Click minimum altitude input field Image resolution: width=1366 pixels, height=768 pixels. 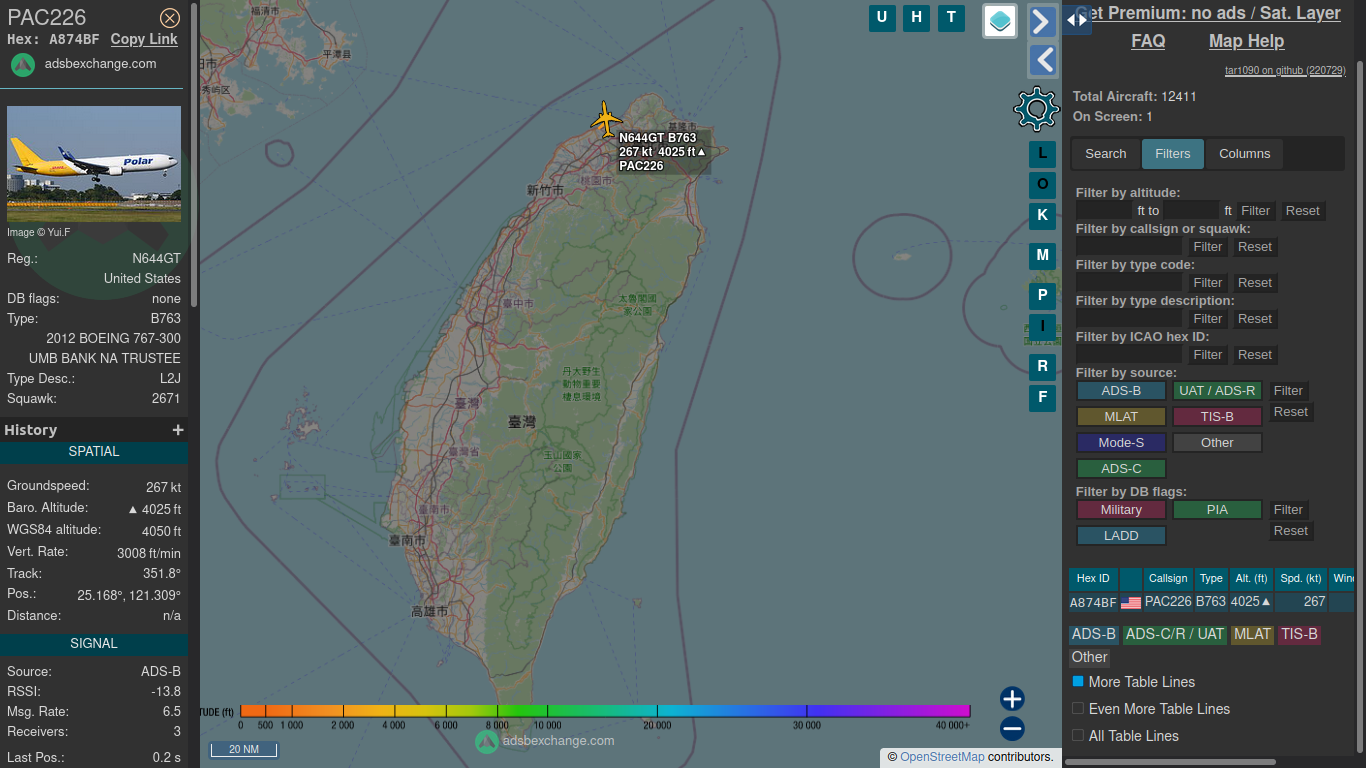[1105, 211]
